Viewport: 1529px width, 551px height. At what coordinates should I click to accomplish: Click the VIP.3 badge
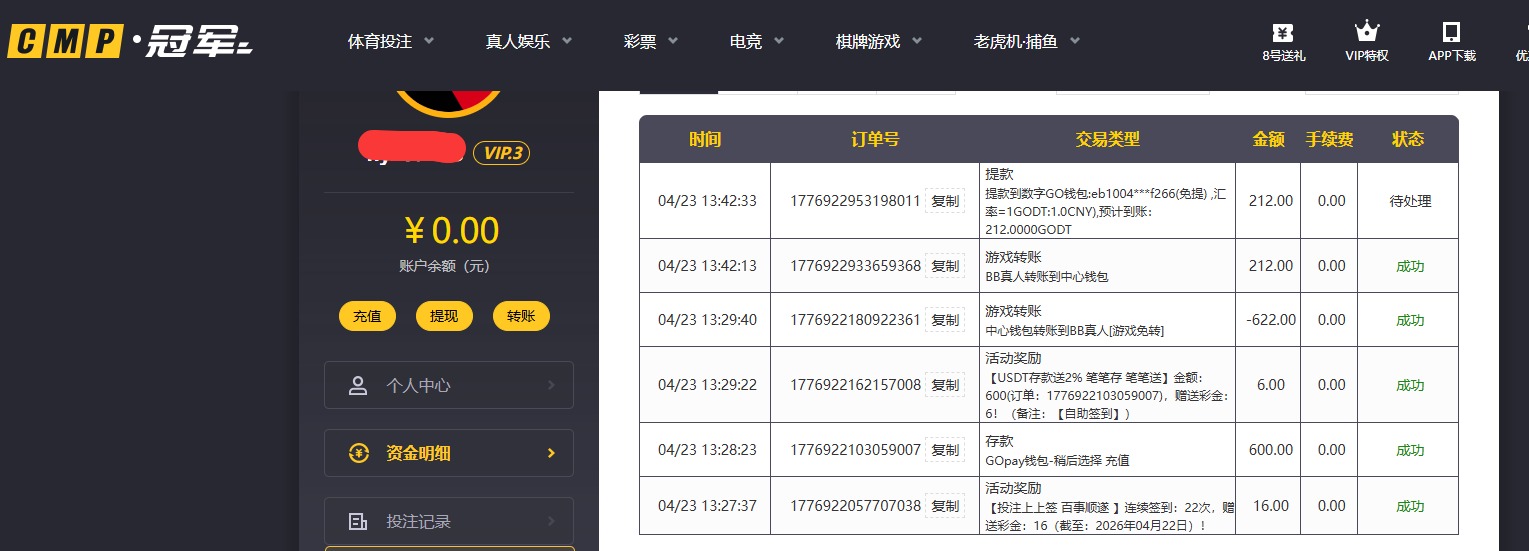tap(501, 153)
